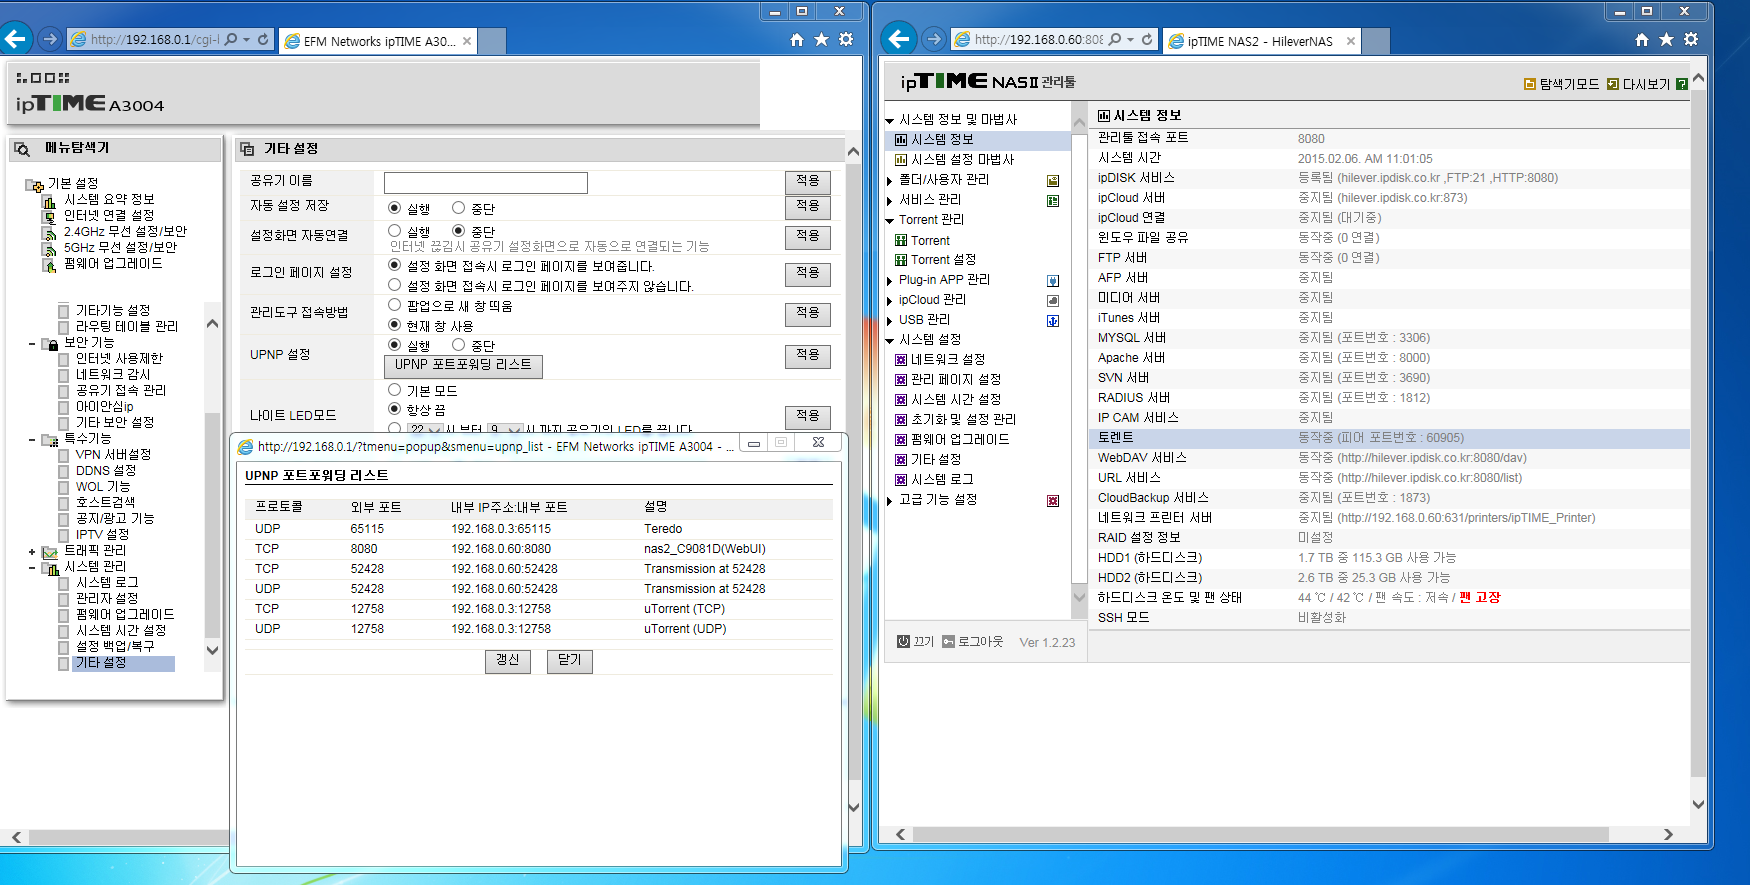Select 기본 모드 for 나이트 LED모드
Viewport: 1750px width, 885px height.
click(395, 390)
